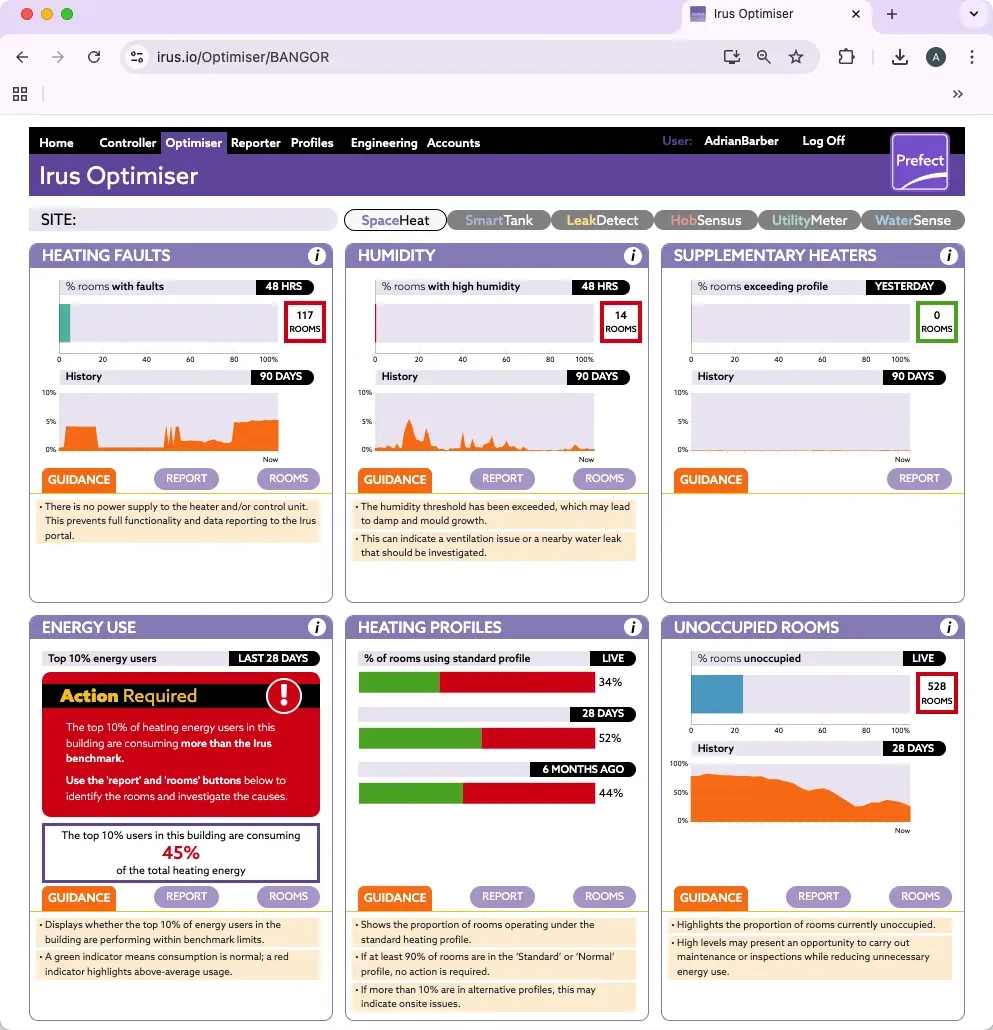Click the Log Off link
Viewport: 993px width, 1030px height.
click(823, 141)
